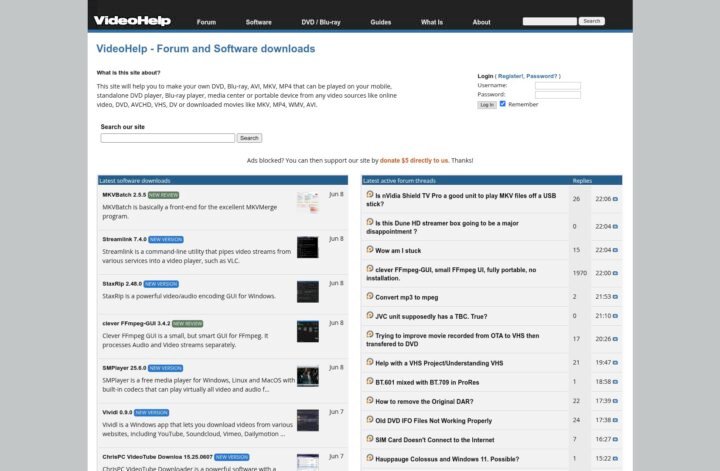Open BT.601 mixed with BT.709 thread
720x471 pixels.
point(427,382)
